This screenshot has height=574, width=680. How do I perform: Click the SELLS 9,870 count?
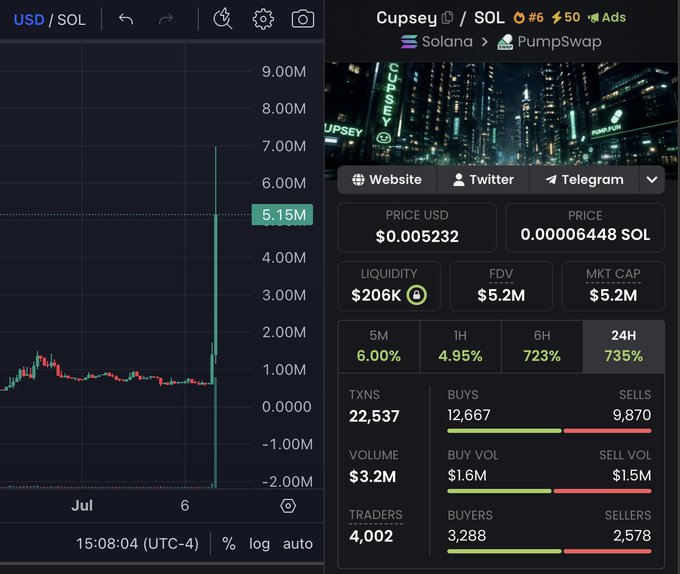pyautogui.click(x=631, y=415)
